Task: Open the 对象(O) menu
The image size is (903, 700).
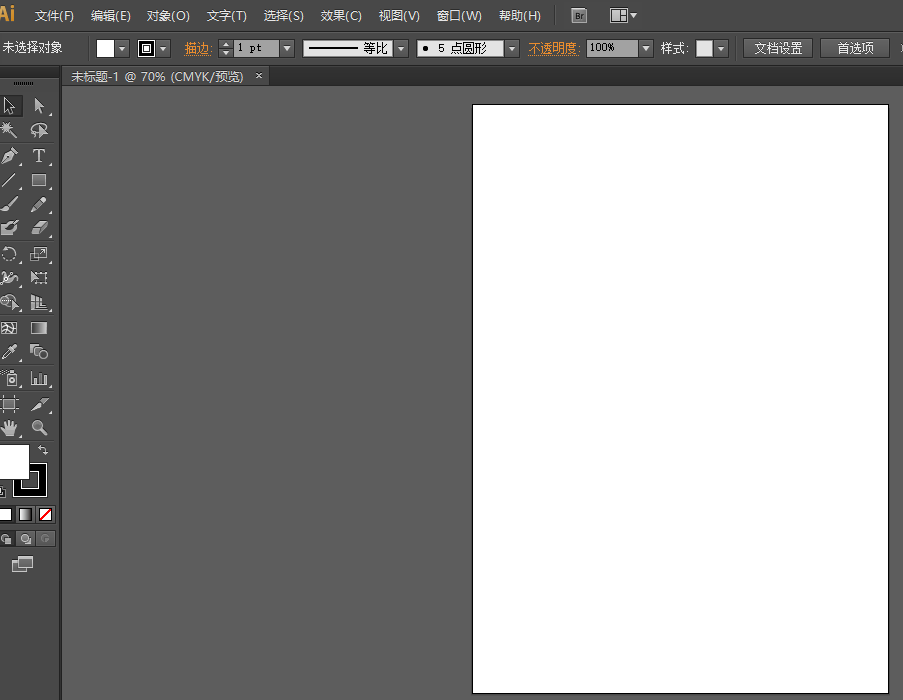Action: click(x=168, y=16)
